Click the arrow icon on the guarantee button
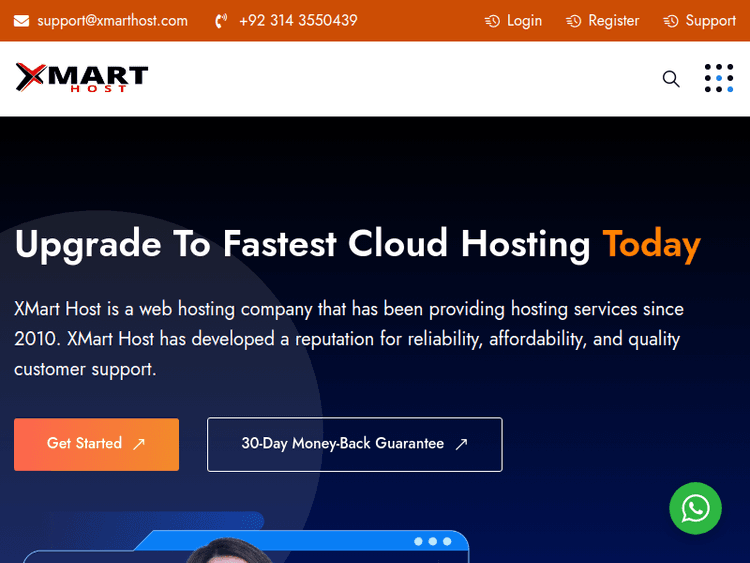The width and height of the screenshot is (750, 563). (461, 444)
